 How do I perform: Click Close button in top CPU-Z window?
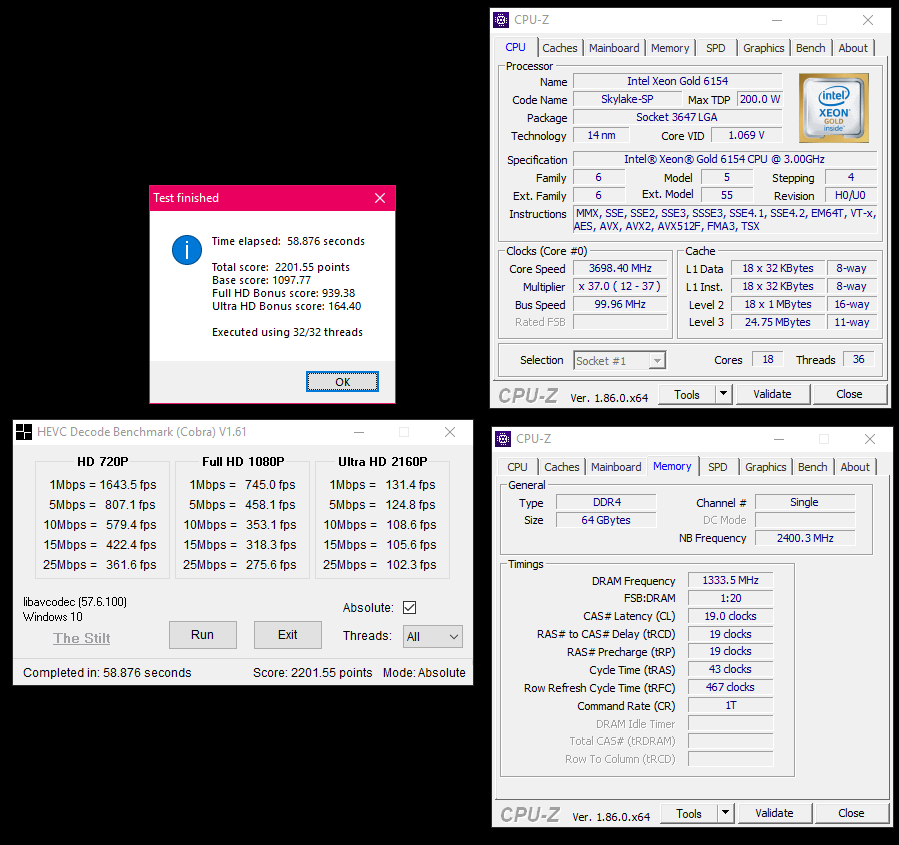pyautogui.click(x=849, y=394)
